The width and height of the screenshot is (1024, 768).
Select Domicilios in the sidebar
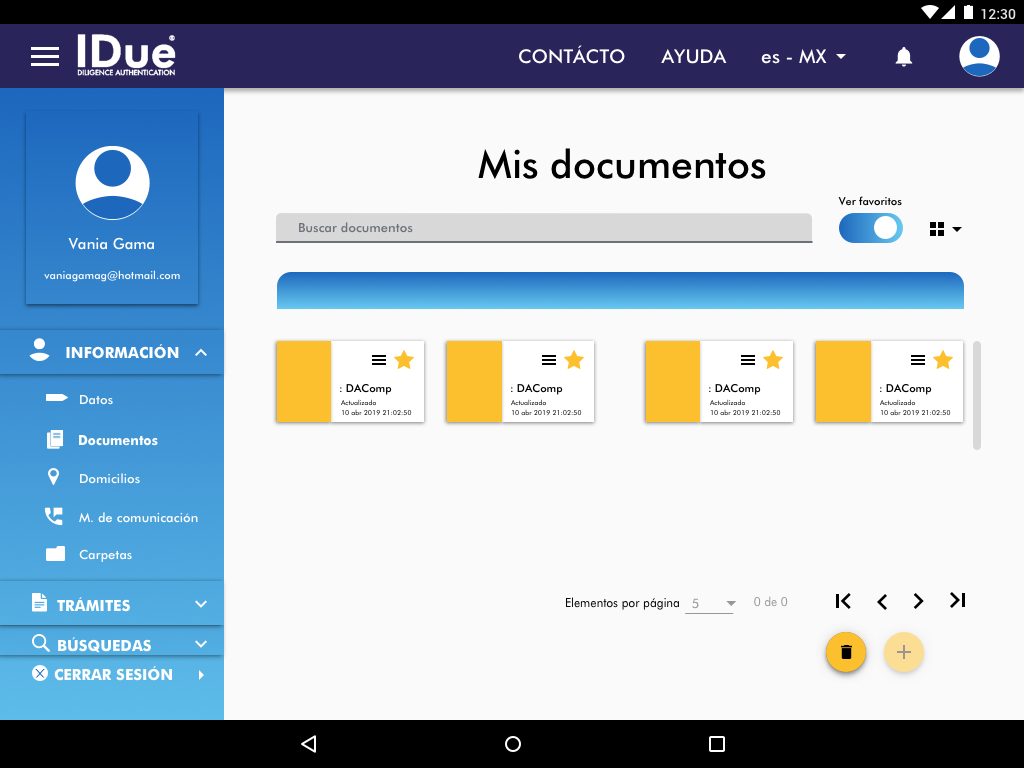(109, 479)
